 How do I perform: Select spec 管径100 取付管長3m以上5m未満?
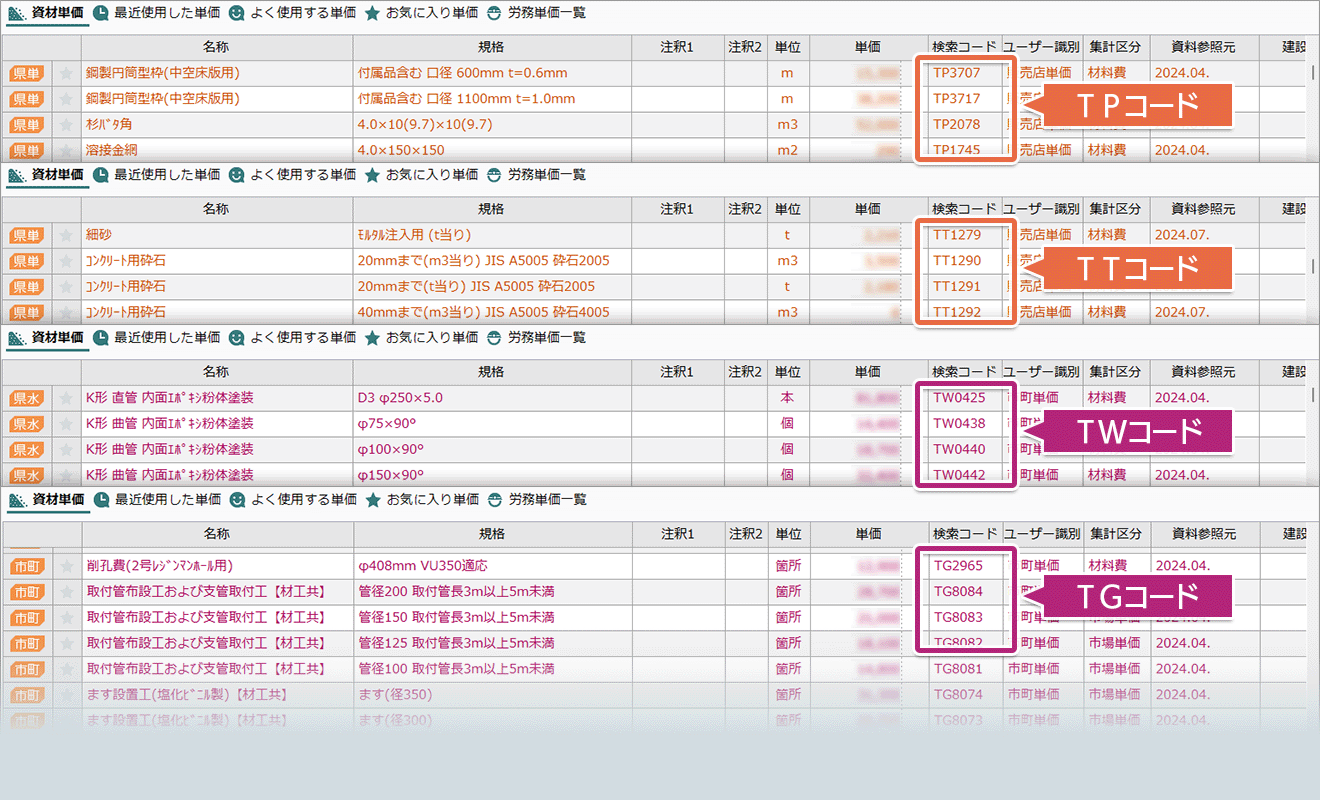coord(491,669)
